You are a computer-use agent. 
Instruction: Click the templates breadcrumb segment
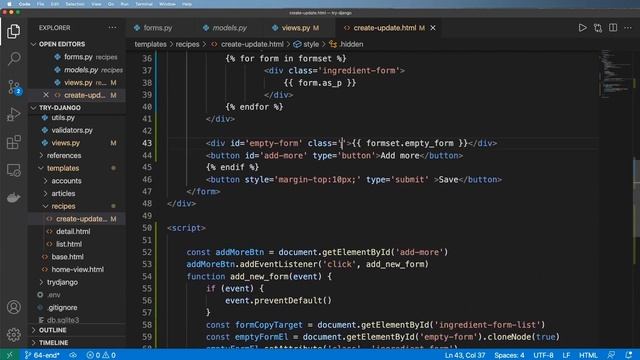click(x=151, y=44)
